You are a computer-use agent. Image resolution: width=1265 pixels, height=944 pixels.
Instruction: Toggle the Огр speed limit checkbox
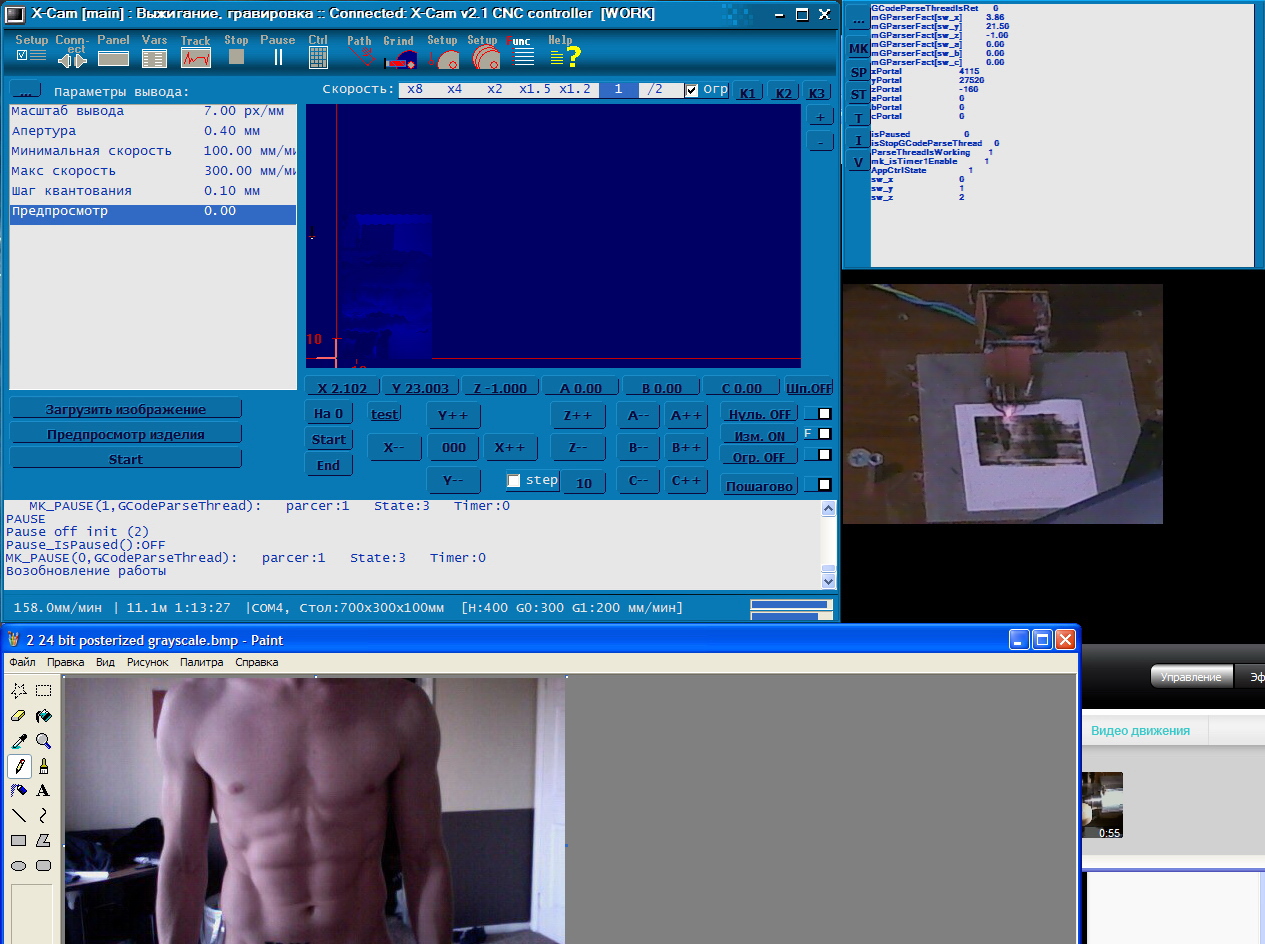(x=692, y=90)
